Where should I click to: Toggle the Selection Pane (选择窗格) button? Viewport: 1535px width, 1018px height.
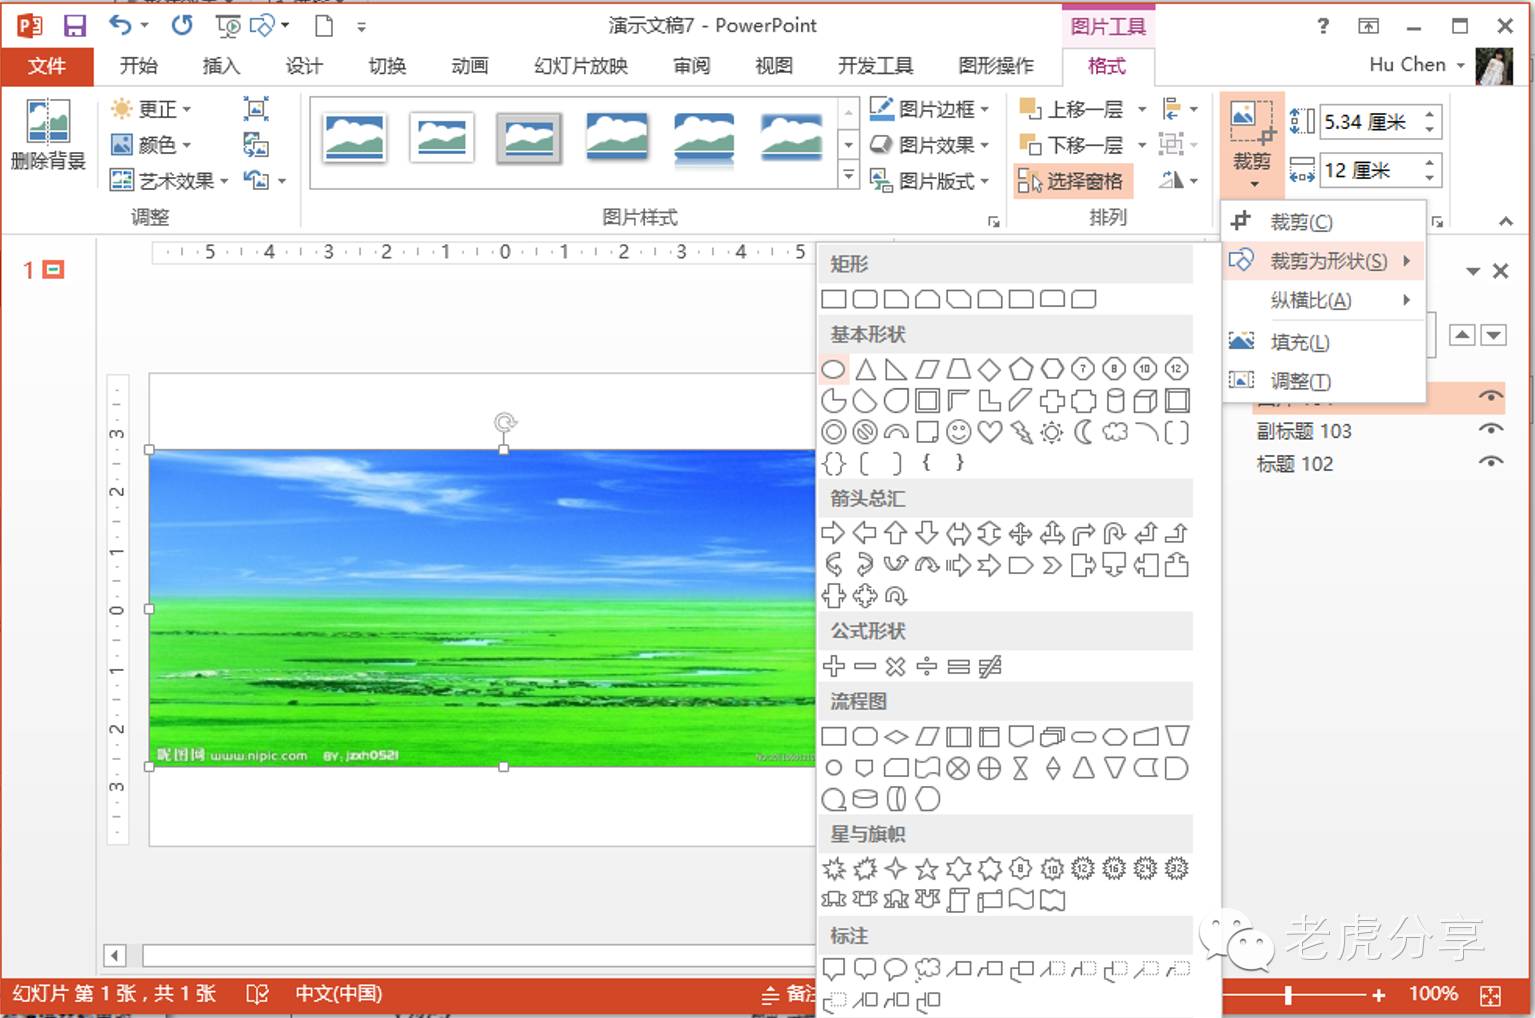(1071, 181)
